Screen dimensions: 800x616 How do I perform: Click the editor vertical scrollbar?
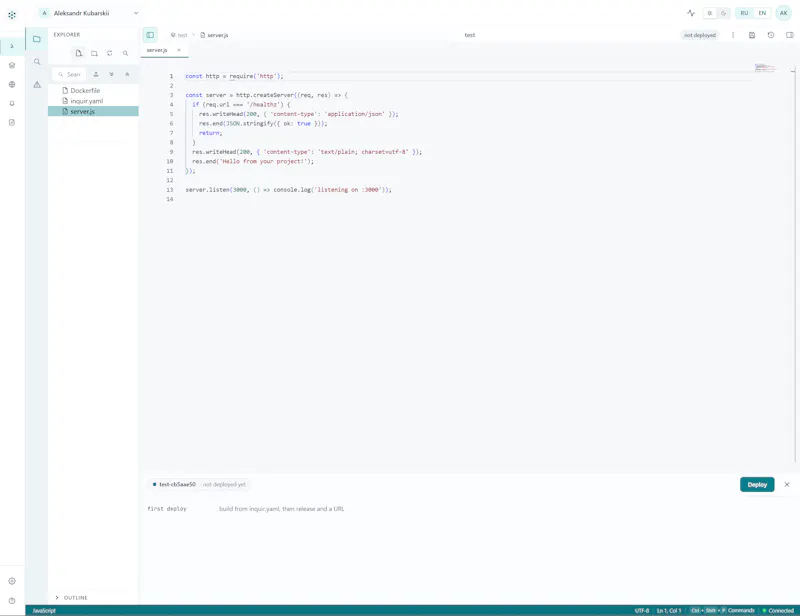(794, 265)
